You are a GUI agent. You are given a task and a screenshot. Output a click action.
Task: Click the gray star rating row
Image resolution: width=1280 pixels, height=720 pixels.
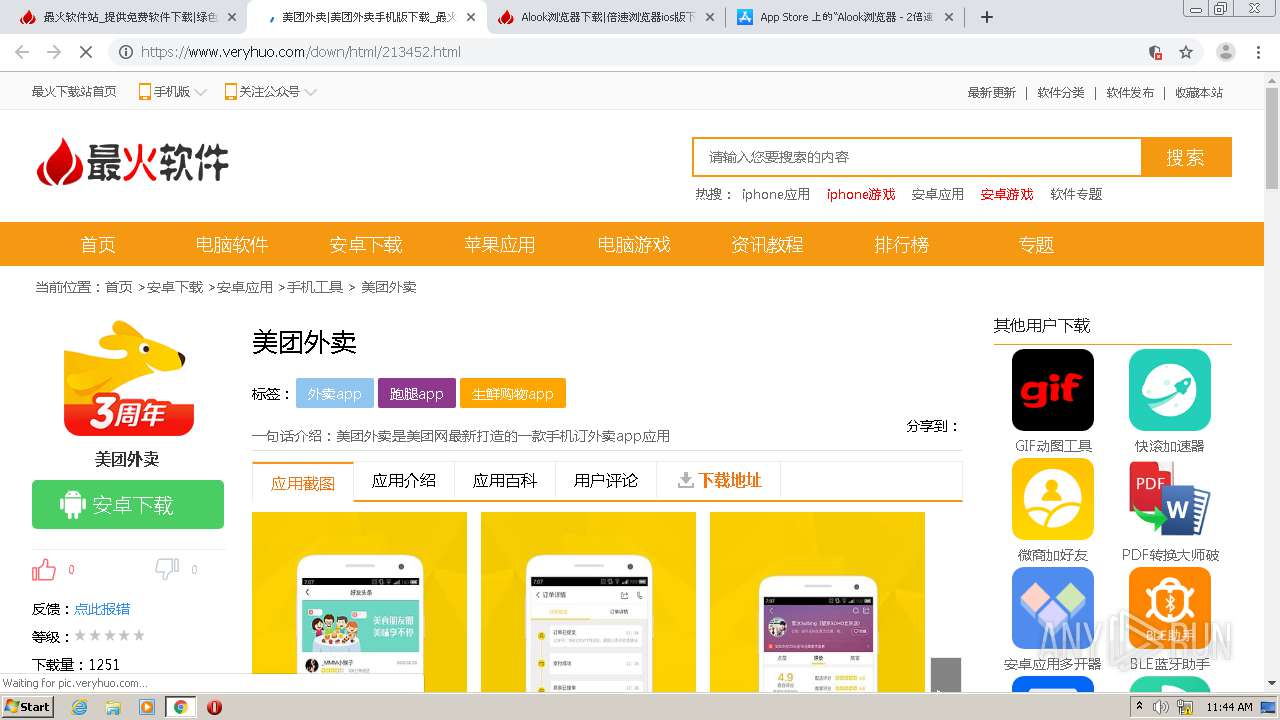tap(110, 636)
